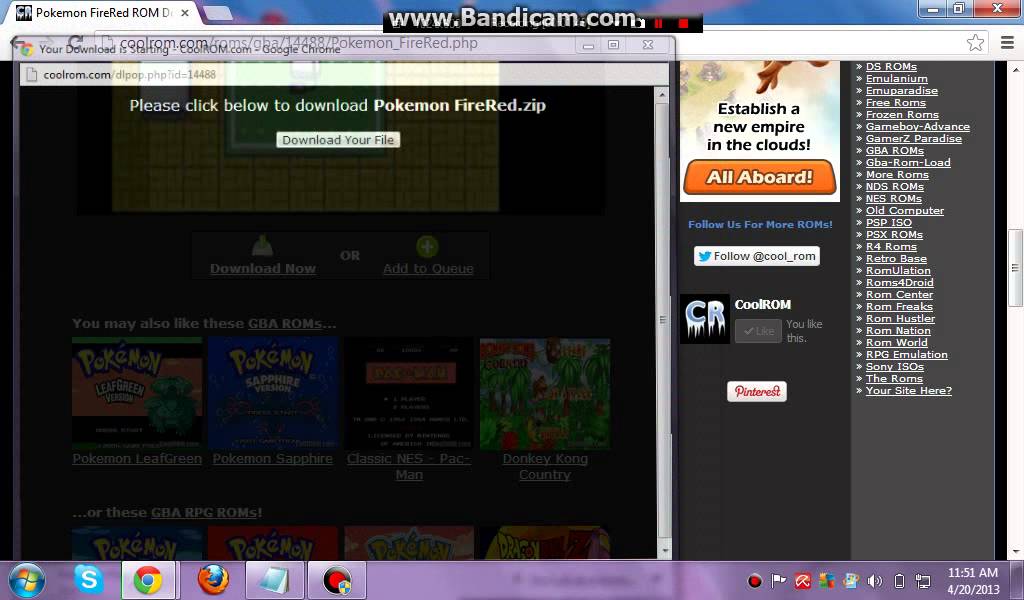Open the Bandicam recorder taskbar icon
The height and width of the screenshot is (600, 1024).
[336, 580]
